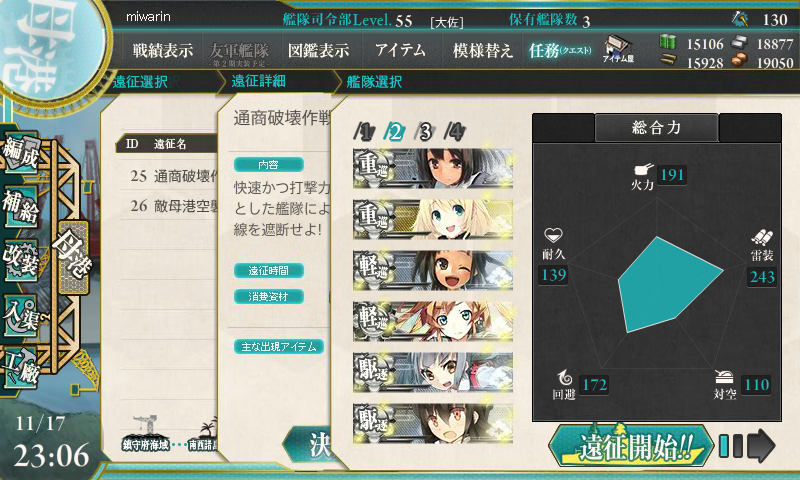Open 図鑑表示 encyclopedia menu

tap(318, 50)
